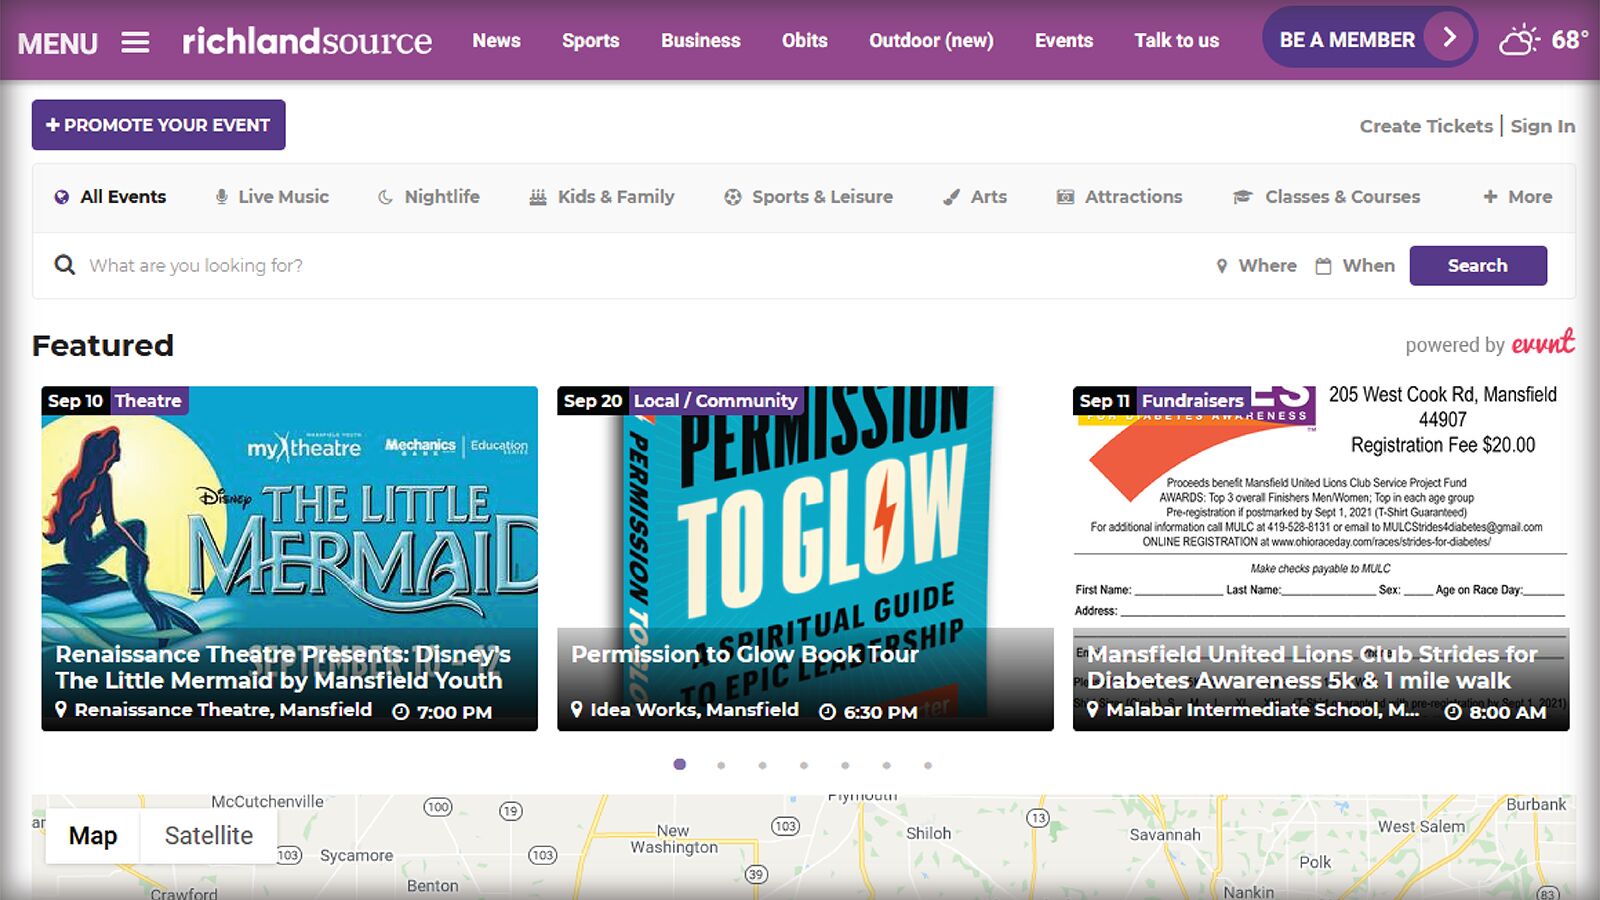The height and width of the screenshot is (900, 1600).
Task: Filter by Attractions category
Action: point(1120,197)
